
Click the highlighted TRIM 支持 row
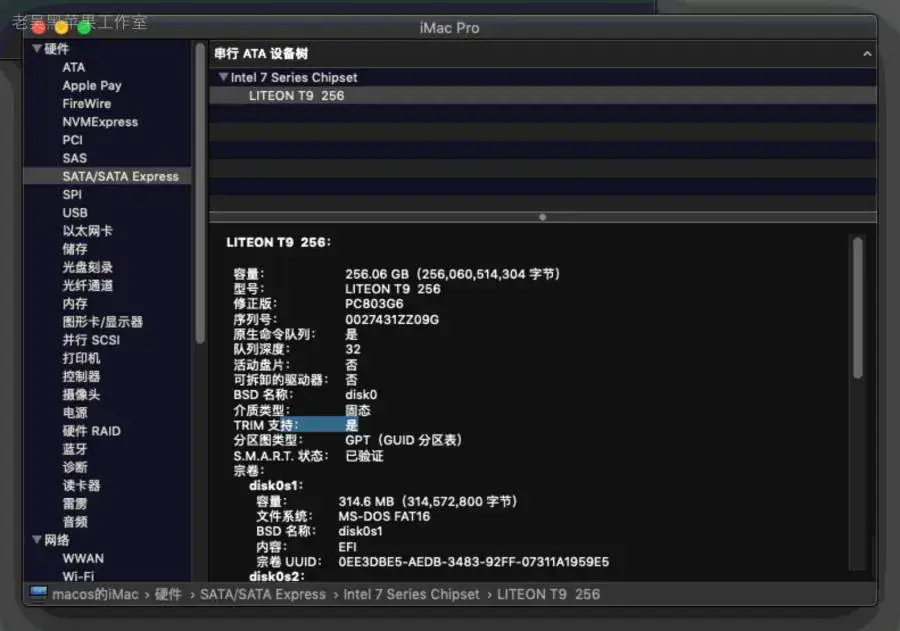coord(296,425)
